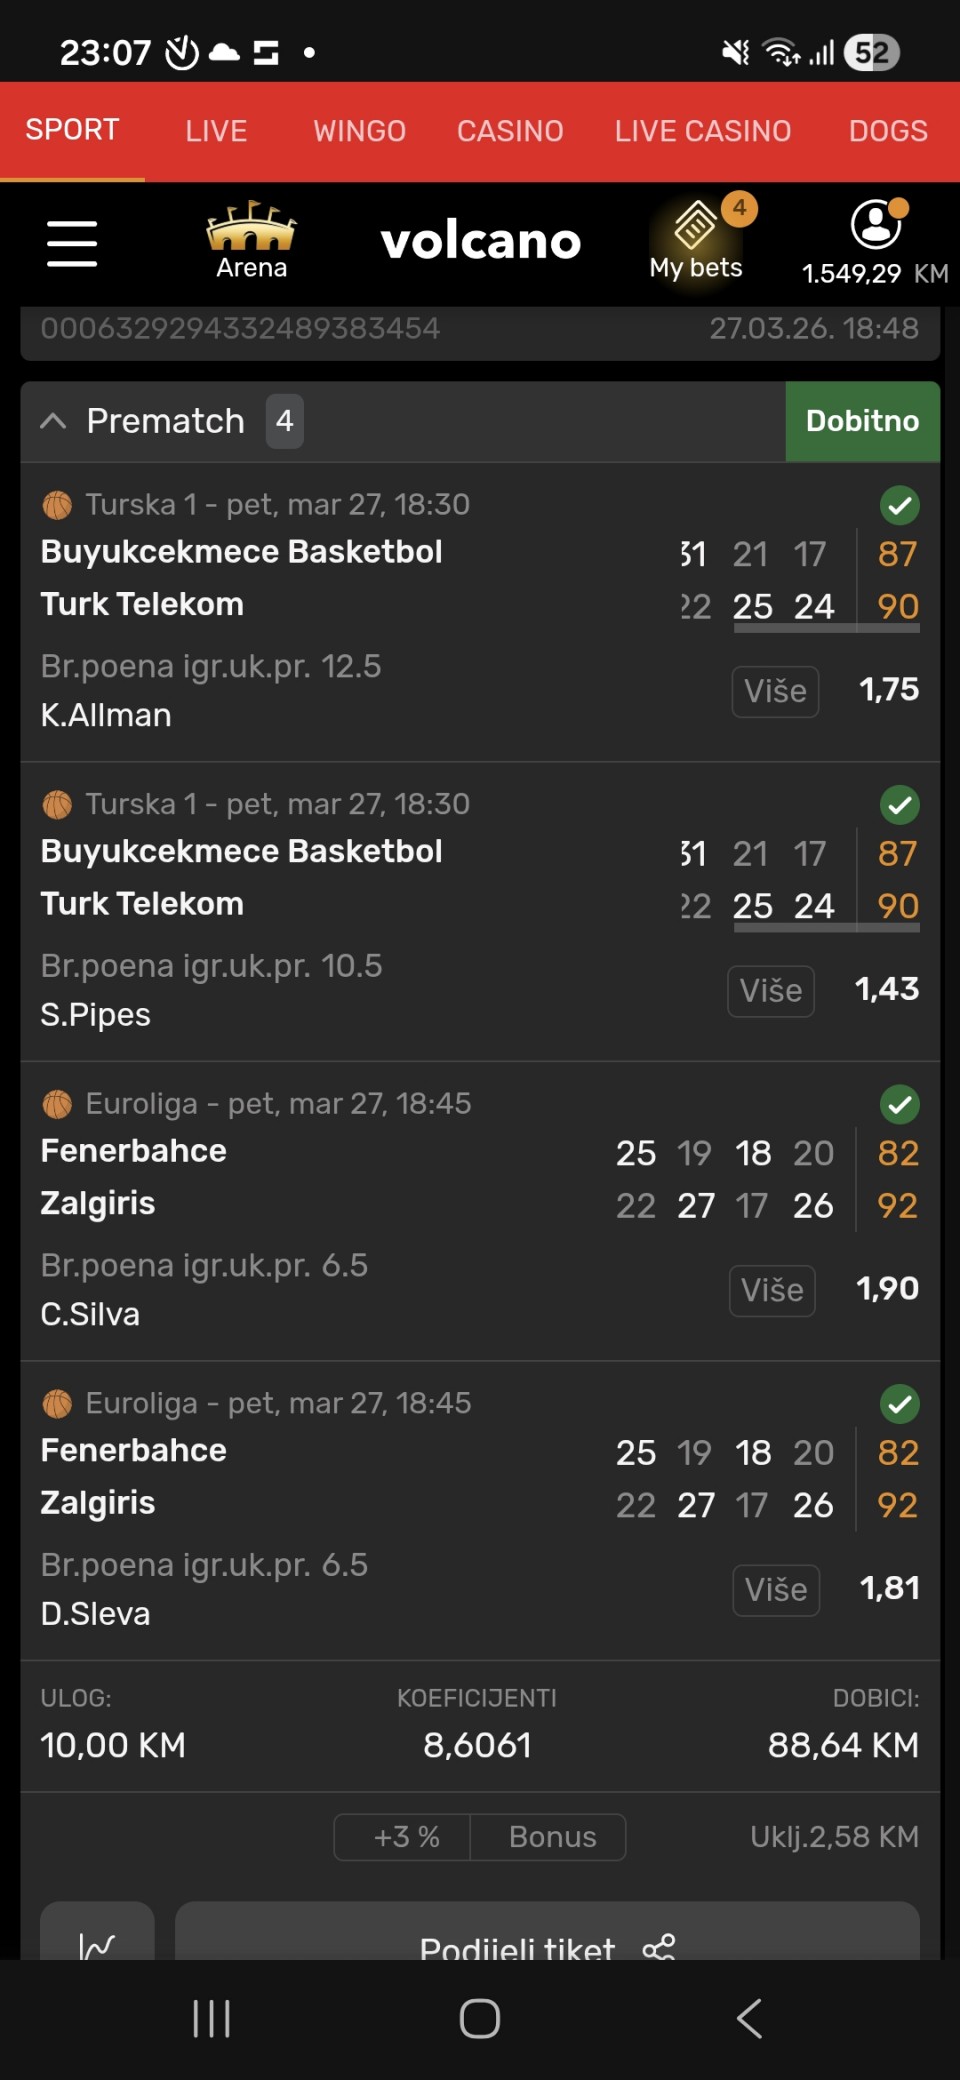
Task: Tap the +3 % Bonus button
Action: (480, 1837)
